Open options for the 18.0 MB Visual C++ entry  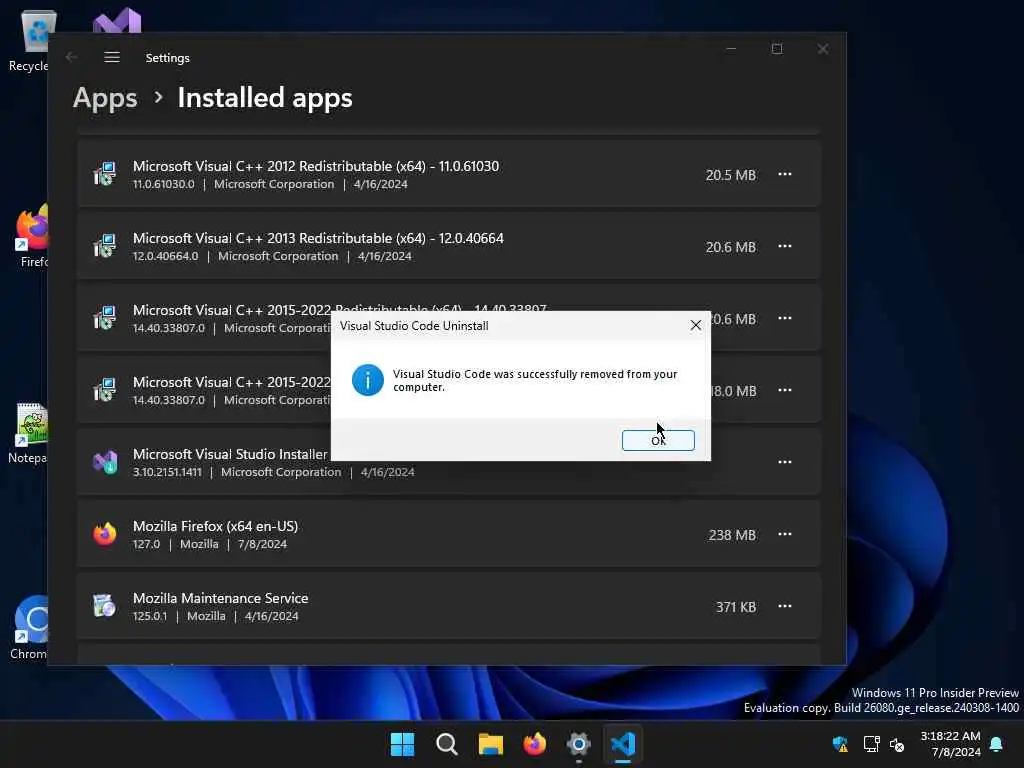pyautogui.click(x=784, y=390)
